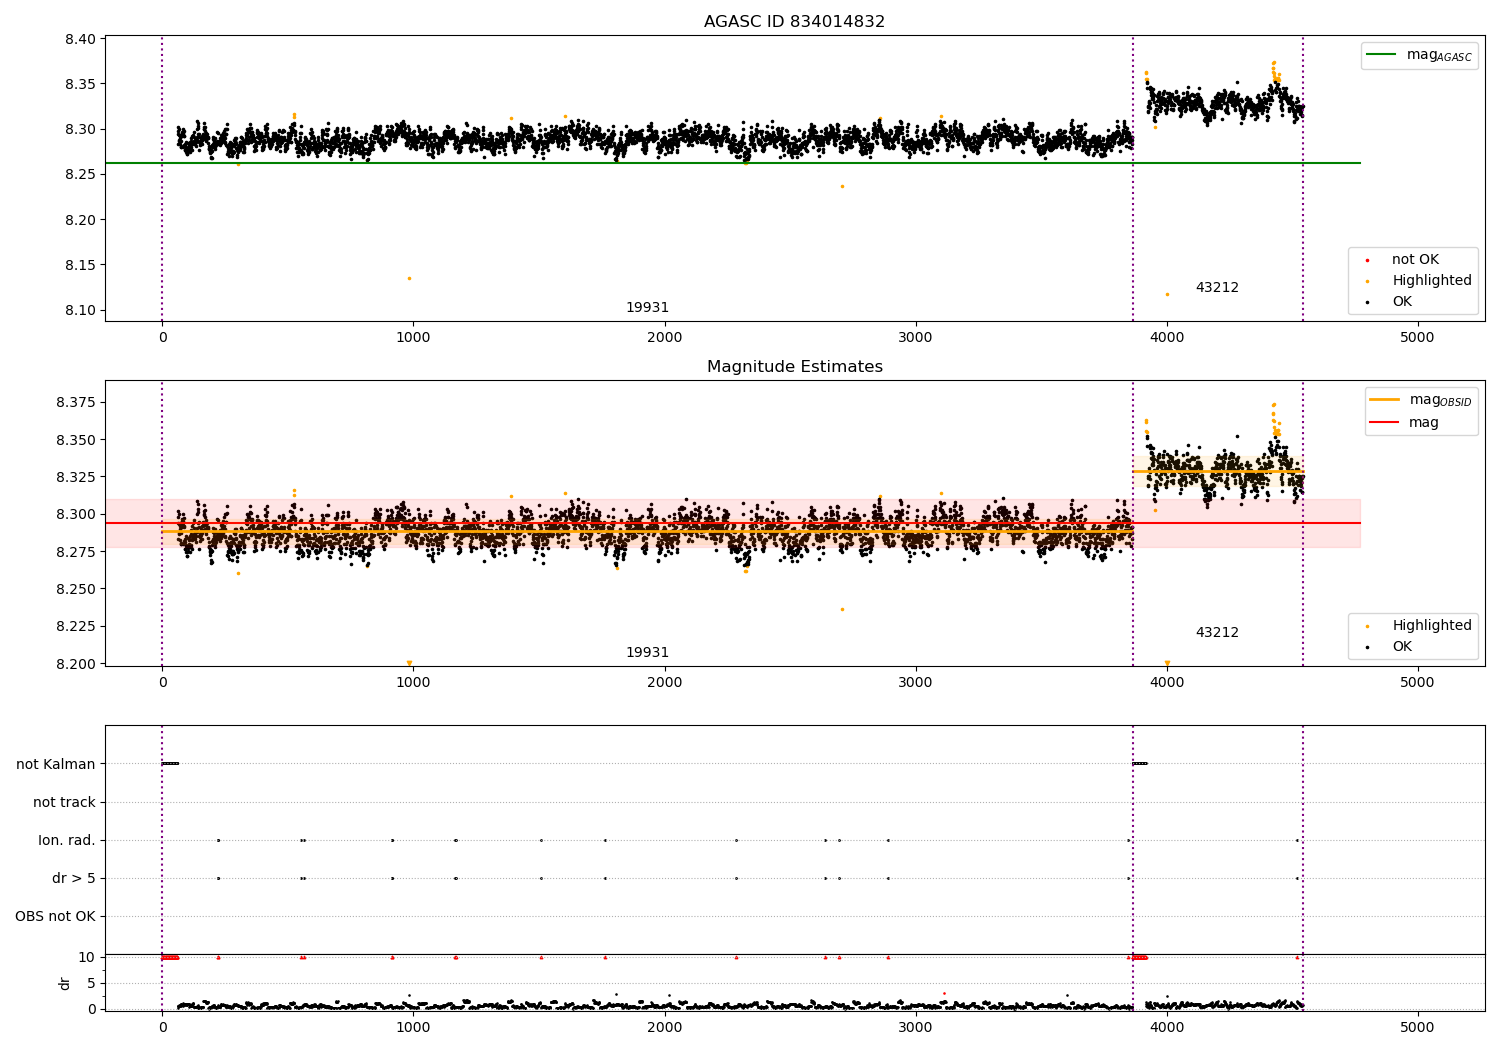
Task: Click 'OK' legend entry in Magnitude Estimates plot
Action: [x=1402, y=647]
